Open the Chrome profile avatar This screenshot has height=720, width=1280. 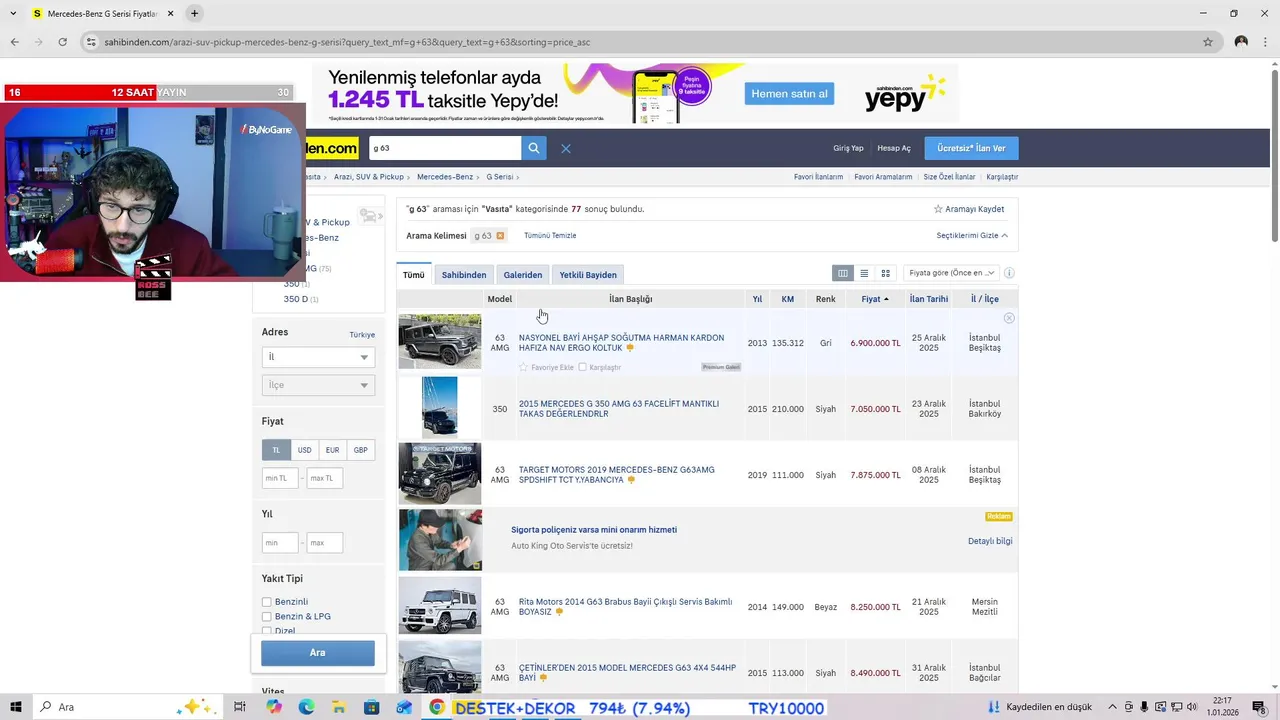pyautogui.click(x=1241, y=42)
